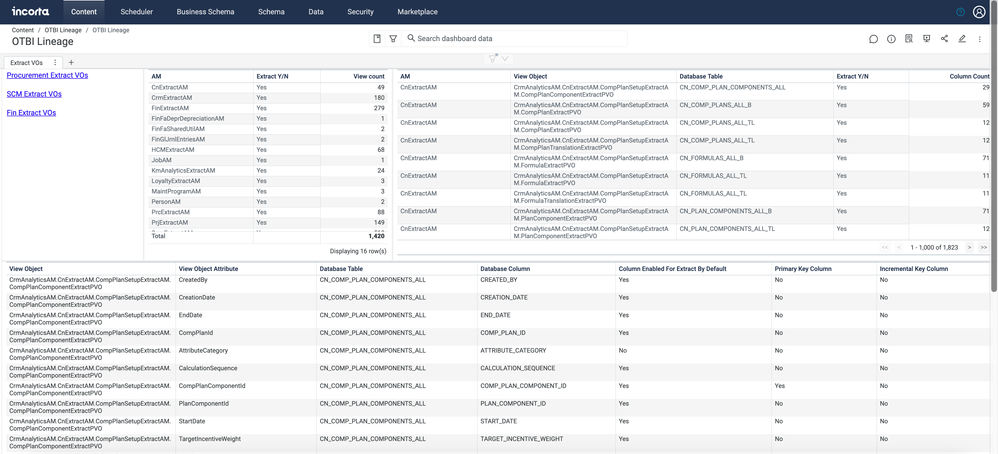Open the Business Schema menu
Screen dimensions: 998x454
205,12
